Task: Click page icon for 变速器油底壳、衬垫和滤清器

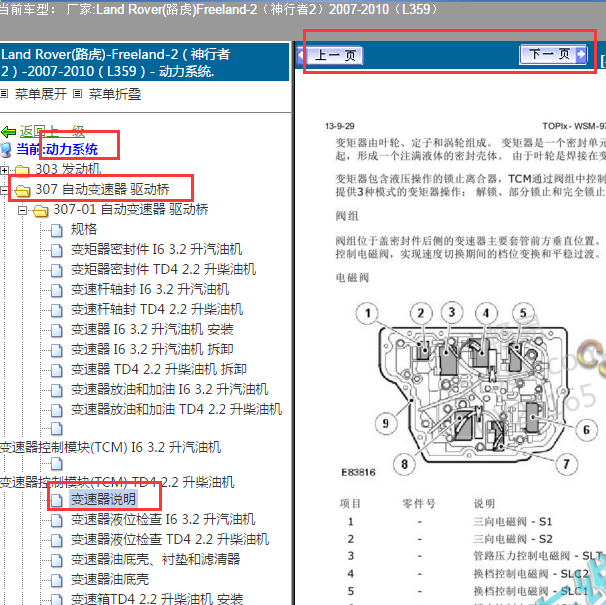Action: (x=57, y=561)
